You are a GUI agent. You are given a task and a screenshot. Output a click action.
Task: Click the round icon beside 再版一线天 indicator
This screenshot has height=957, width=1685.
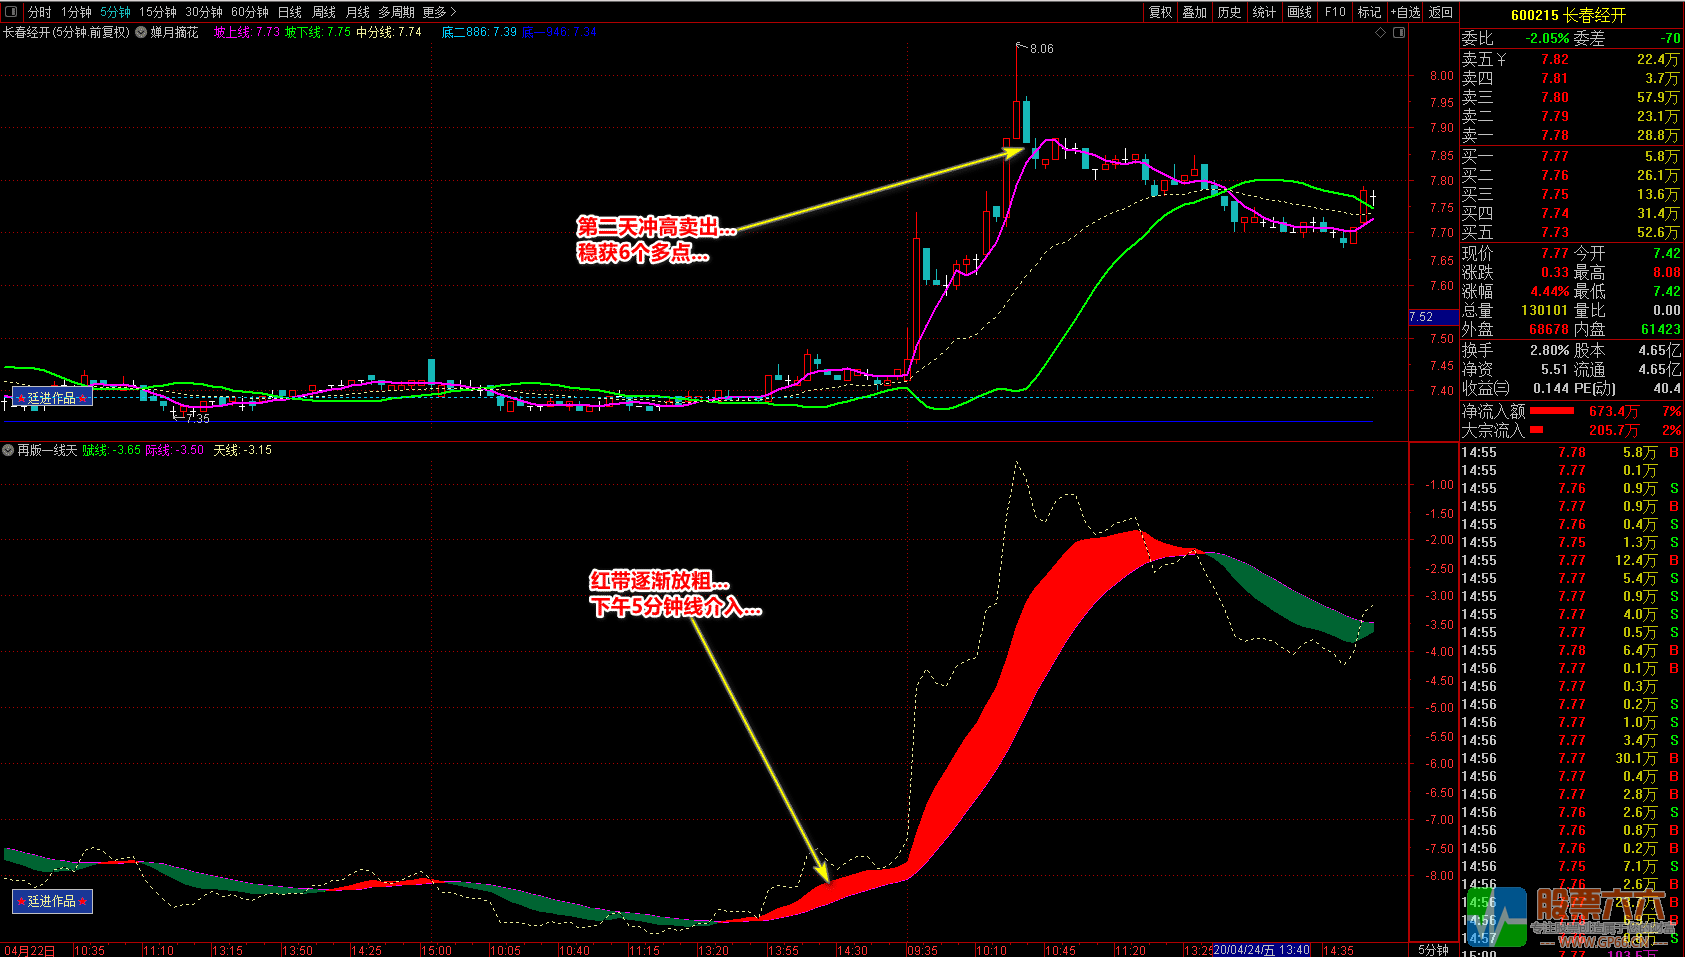tap(8, 451)
